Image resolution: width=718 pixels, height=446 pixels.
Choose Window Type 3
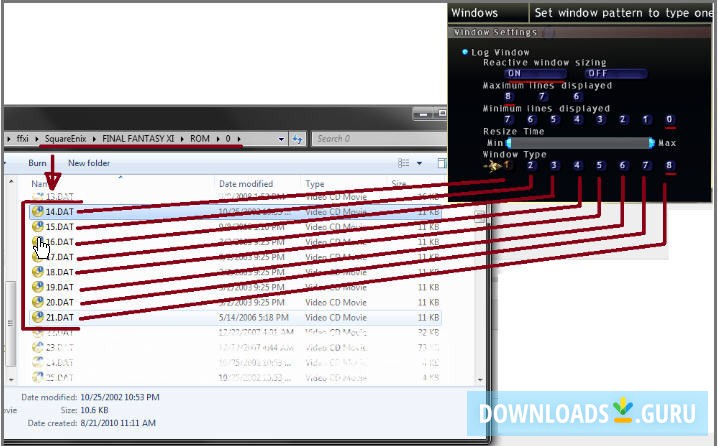coord(554,165)
